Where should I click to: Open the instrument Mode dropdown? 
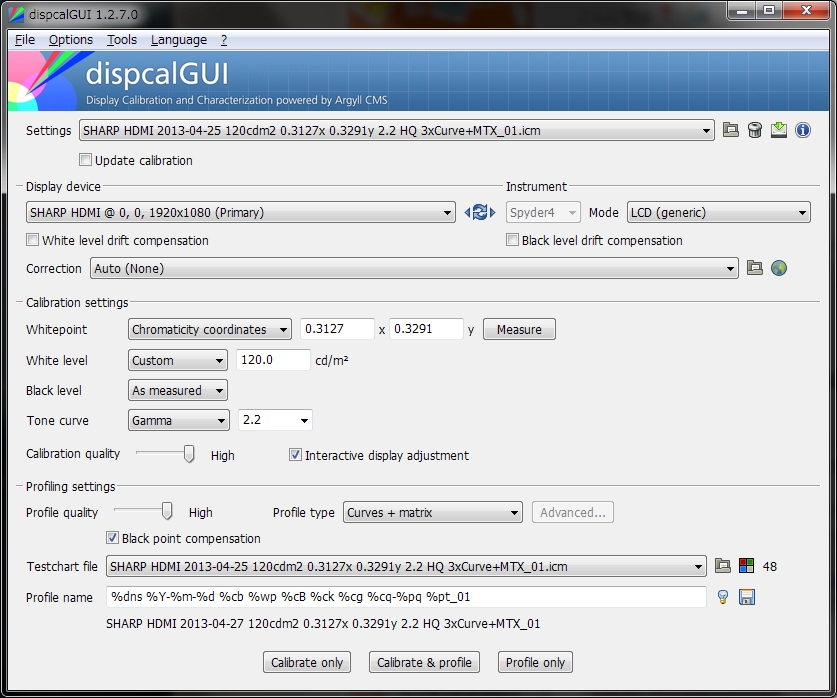pos(718,212)
